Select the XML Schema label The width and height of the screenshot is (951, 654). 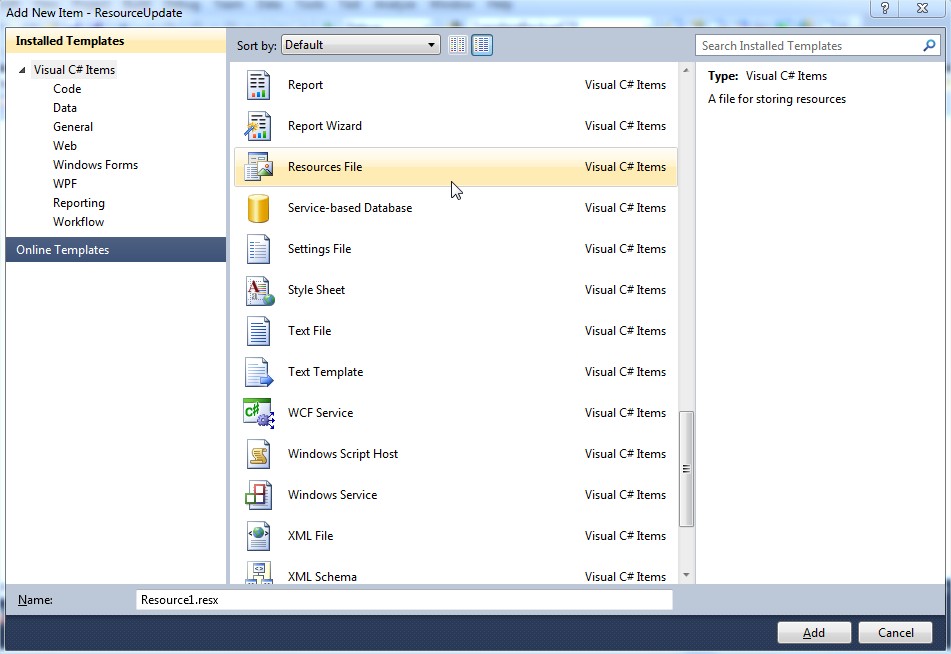point(322,577)
